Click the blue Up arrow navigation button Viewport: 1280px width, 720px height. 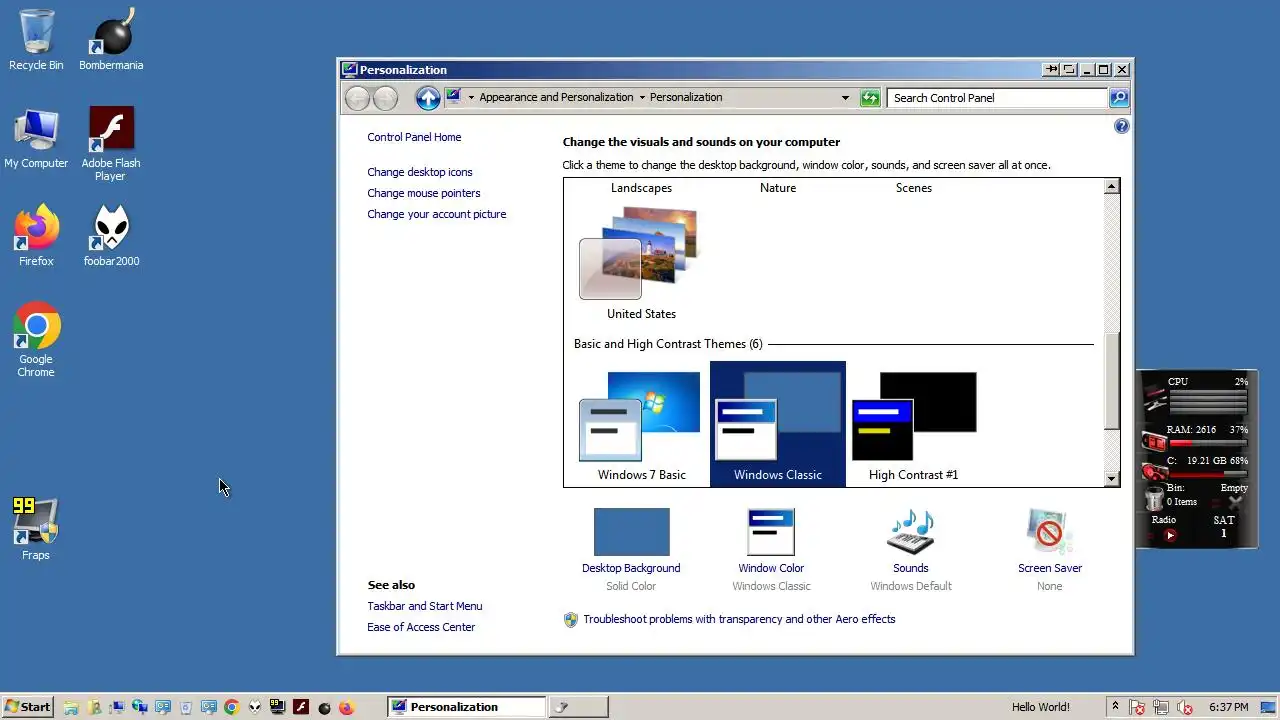coord(428,97)
